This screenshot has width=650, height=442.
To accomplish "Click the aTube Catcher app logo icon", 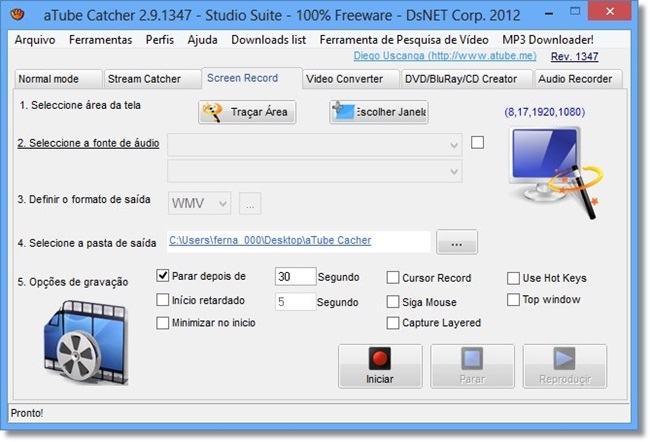I will [17, 15].
